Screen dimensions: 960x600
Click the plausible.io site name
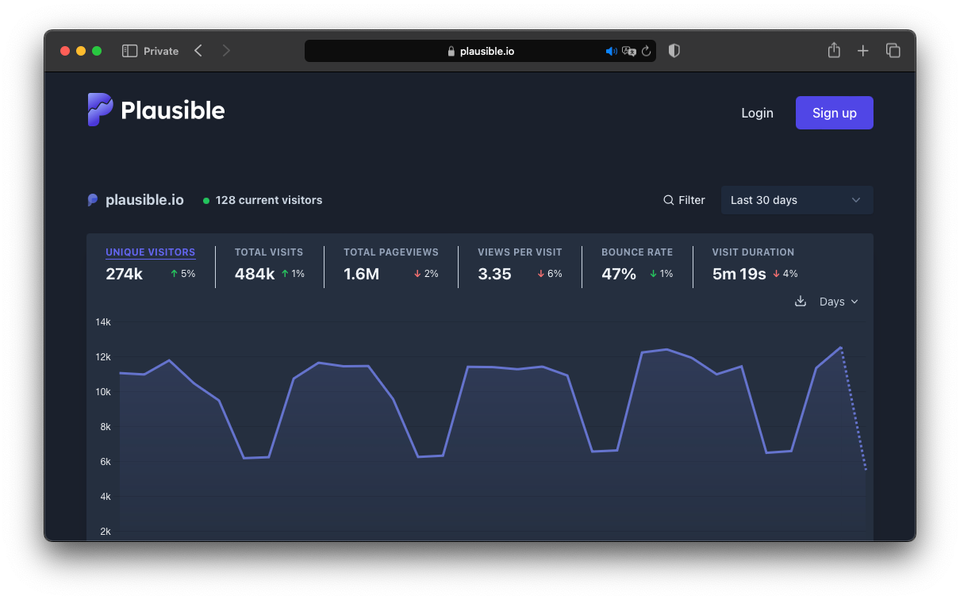(x=144, y=200)
